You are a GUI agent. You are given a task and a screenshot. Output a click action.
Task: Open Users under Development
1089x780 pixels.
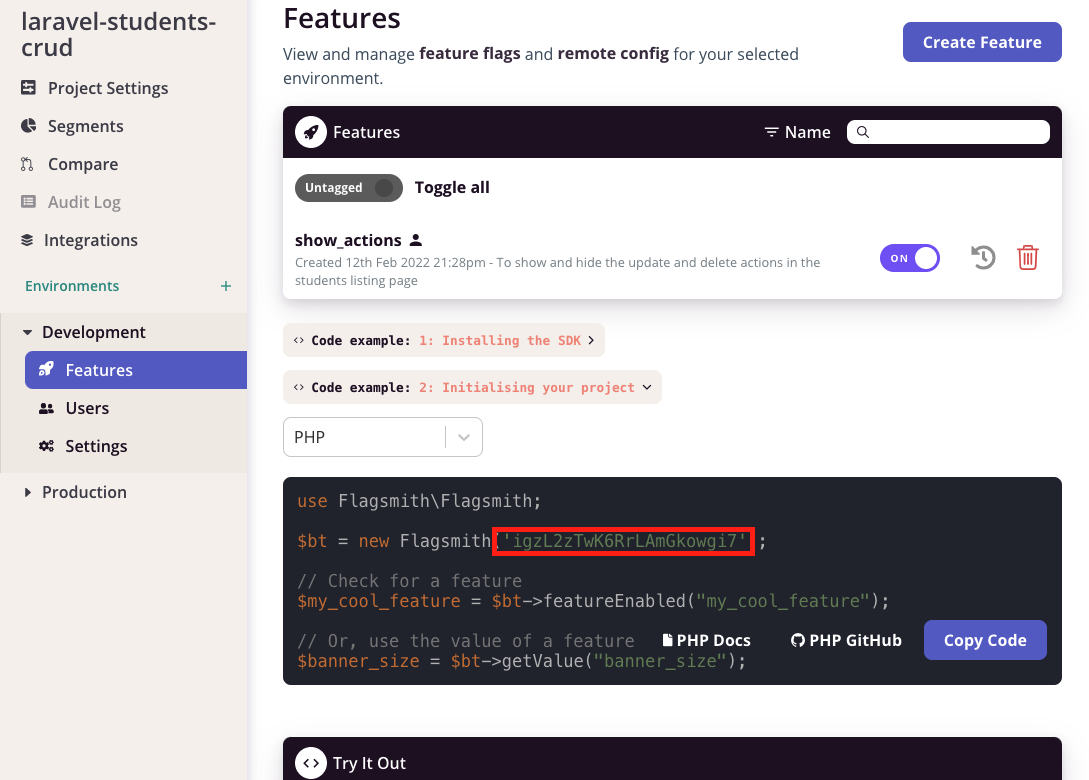[x=87, y=408]
